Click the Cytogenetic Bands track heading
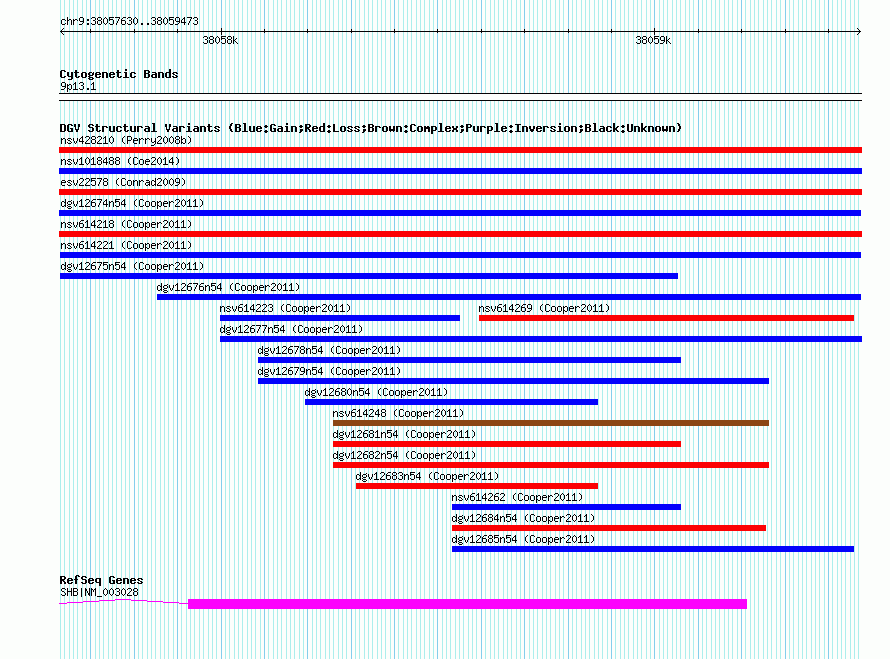 point(119,74)
